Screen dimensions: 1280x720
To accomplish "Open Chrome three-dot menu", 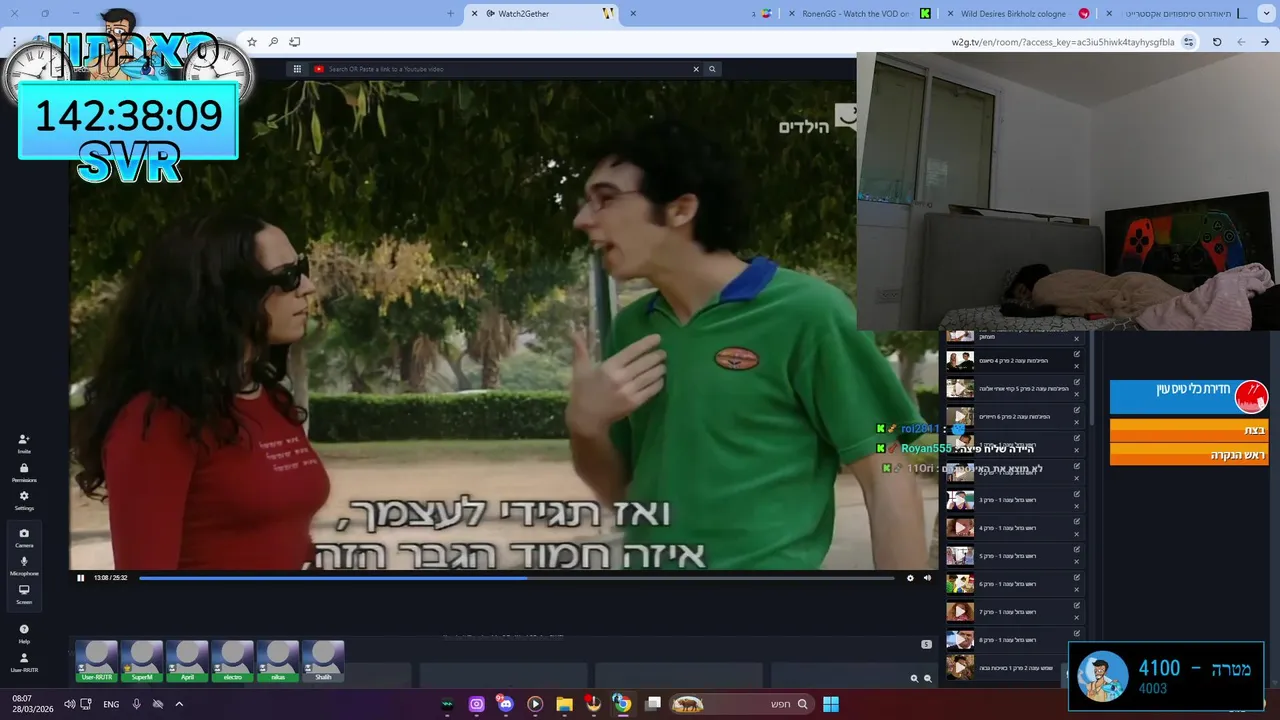I will click(x=14, y=42).
